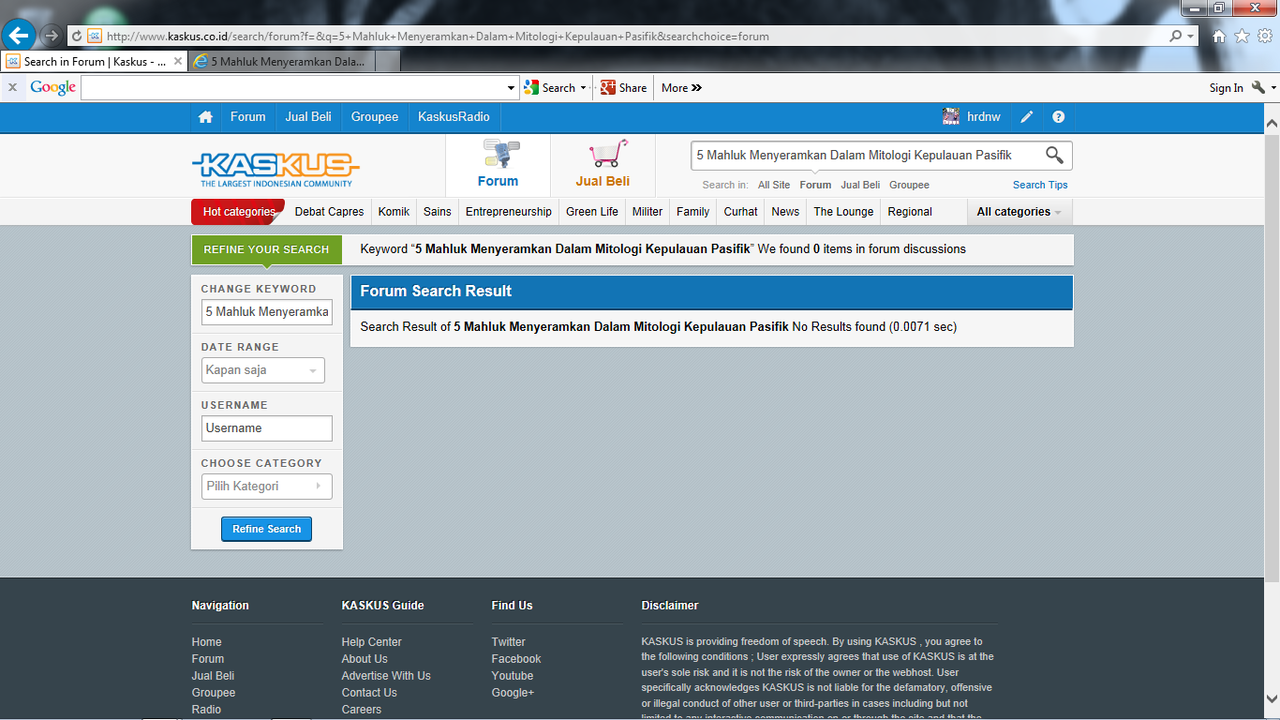Open the All categories dropdown
Image resolution: width=1280 pixels, height=720 pixels.
coord(1019,212)
